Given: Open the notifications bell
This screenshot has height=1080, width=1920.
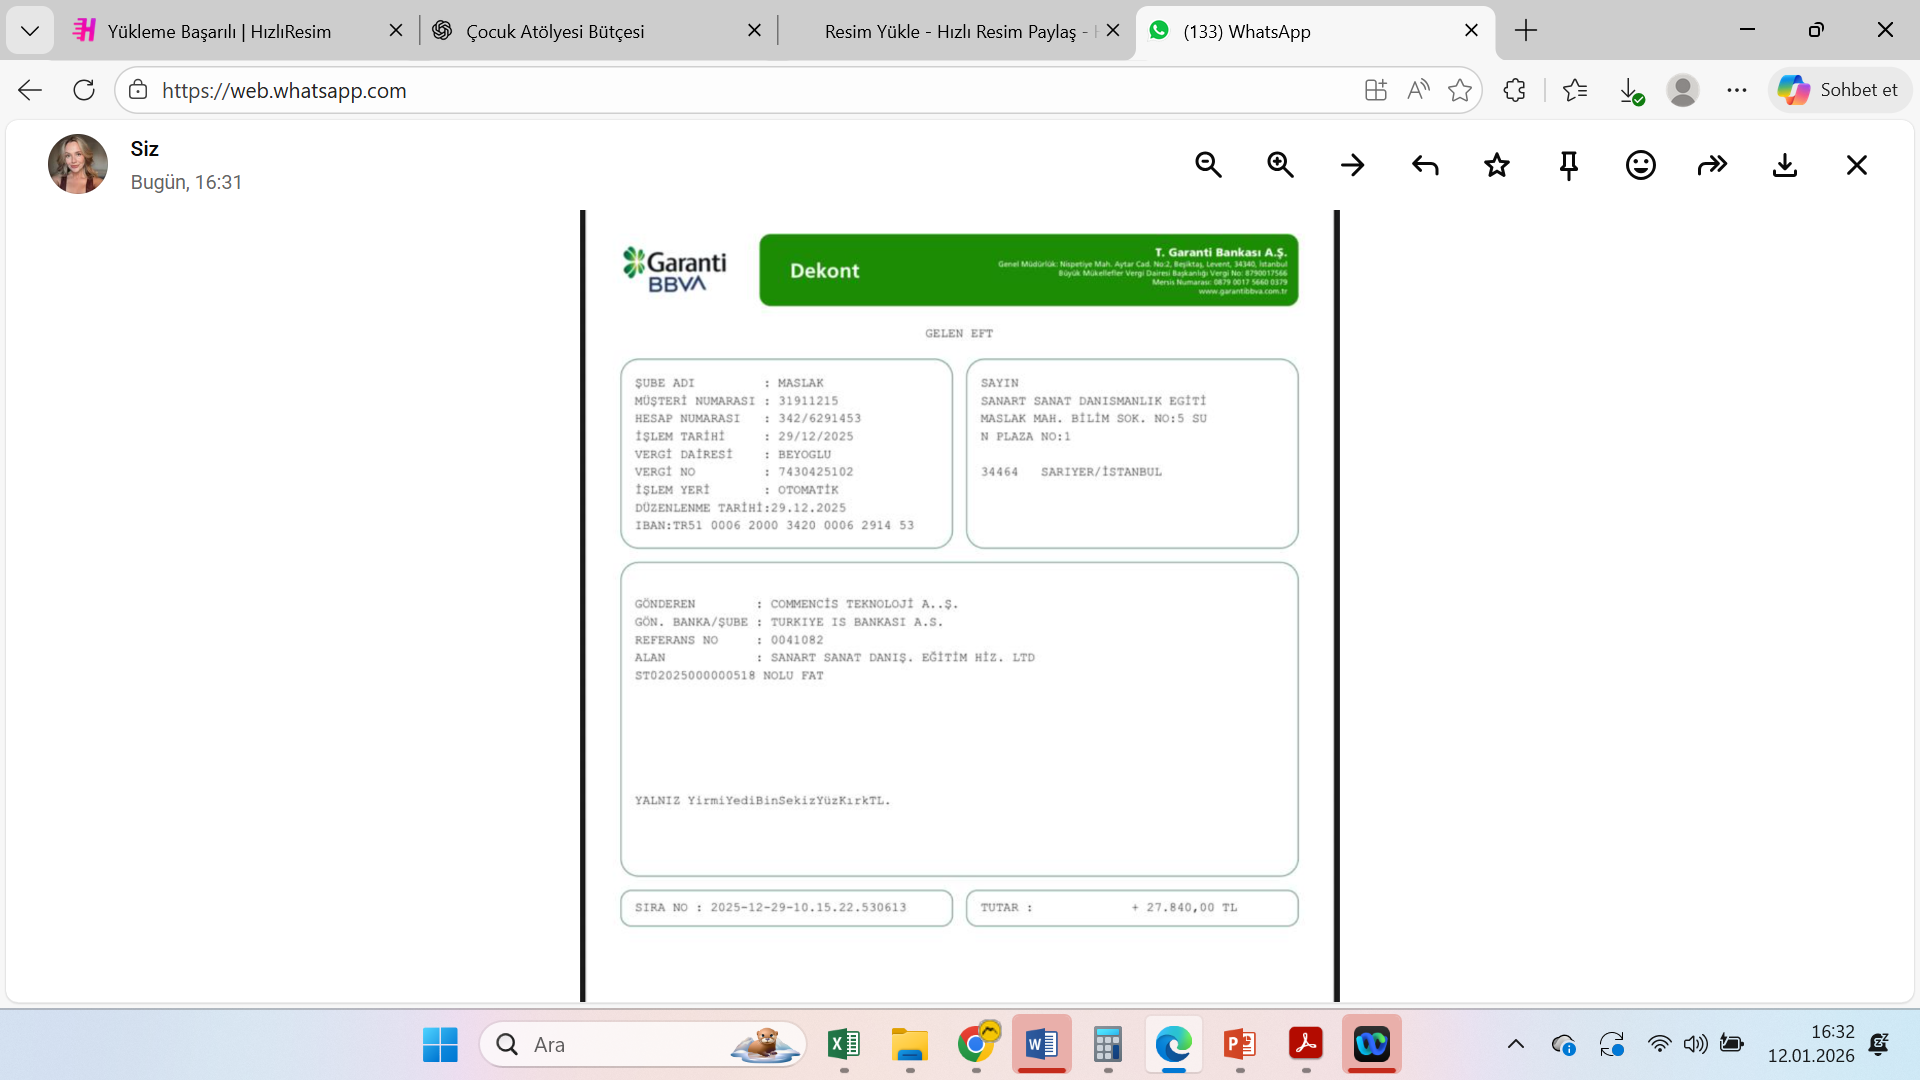Looking at the screenshot, I should point(1879,1045).
